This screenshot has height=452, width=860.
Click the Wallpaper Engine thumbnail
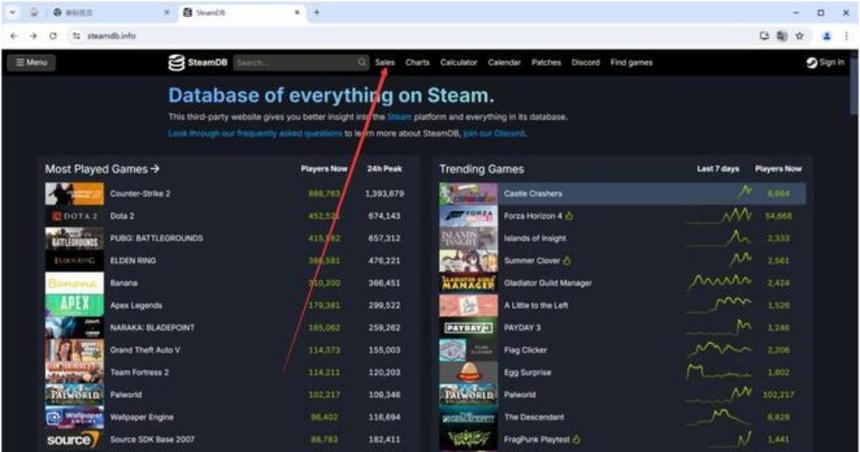click(74, 417)
